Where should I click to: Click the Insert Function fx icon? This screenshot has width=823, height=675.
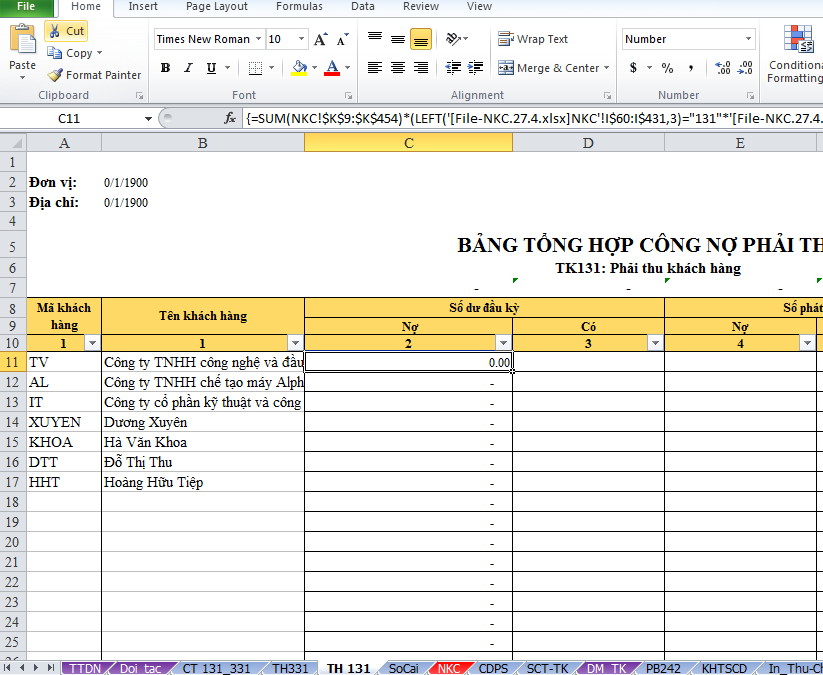tap(230, 118)
